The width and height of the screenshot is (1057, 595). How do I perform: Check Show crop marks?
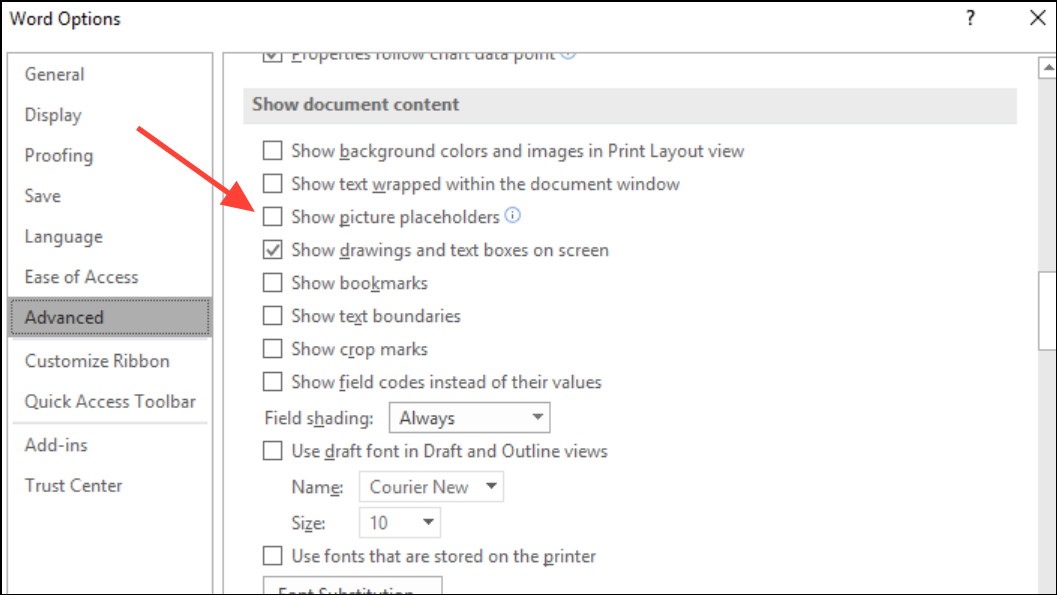272,349
